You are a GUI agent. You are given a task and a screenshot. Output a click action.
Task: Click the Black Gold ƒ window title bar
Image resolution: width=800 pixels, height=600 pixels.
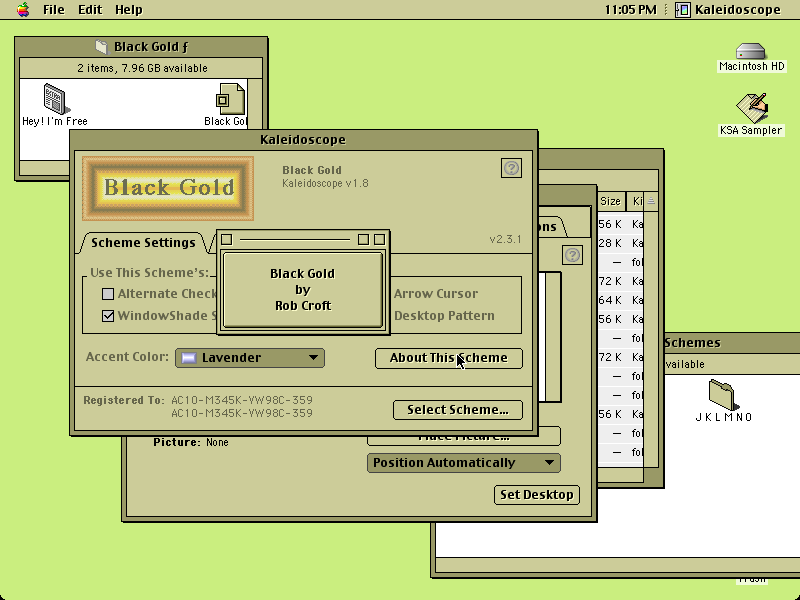(141, 46)
